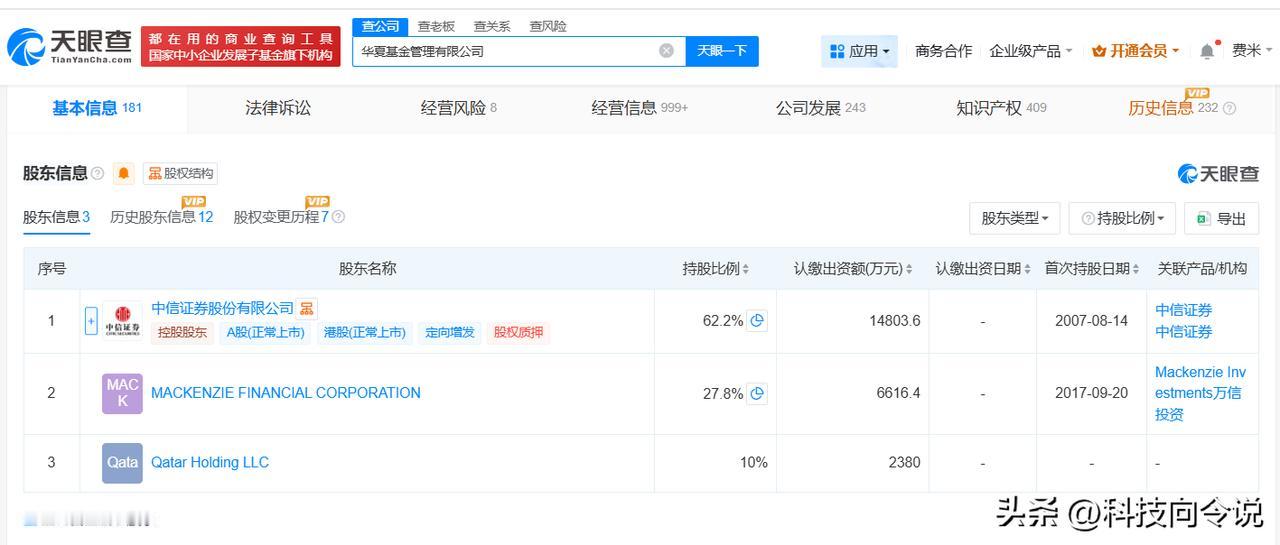The width and height of the screenshot is (1280, 545).
Task: Select the 查老板 search tab
Action: (x=436, y=26)
